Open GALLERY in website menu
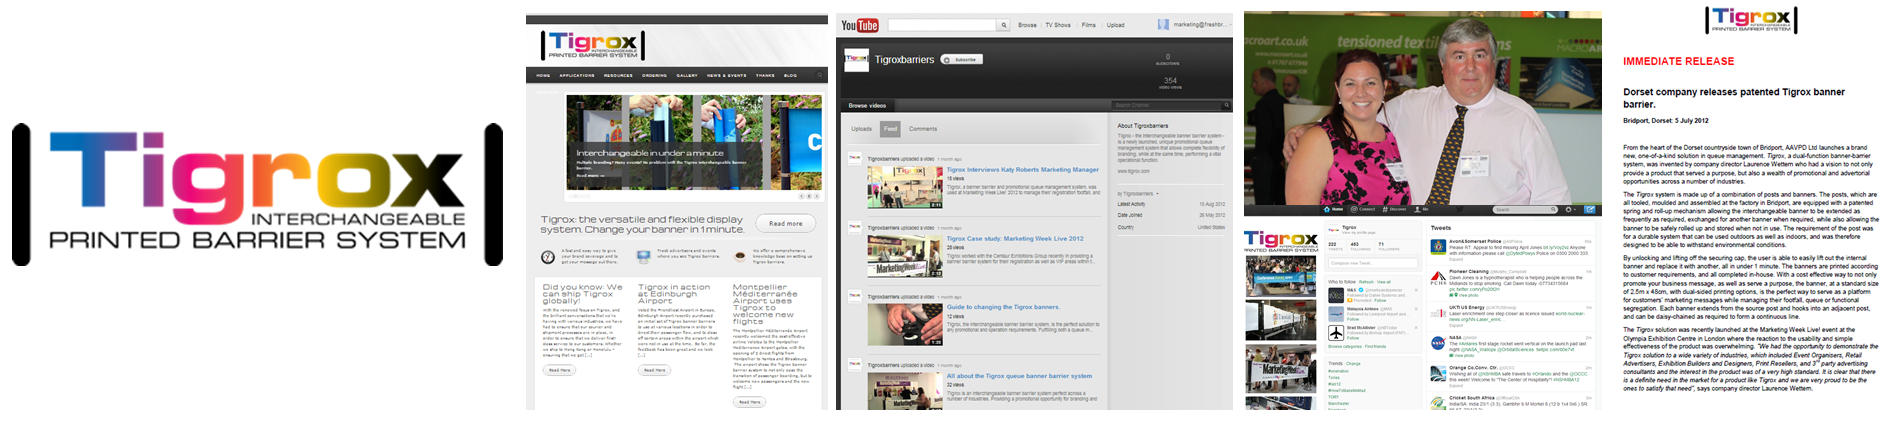 (687, 75)
